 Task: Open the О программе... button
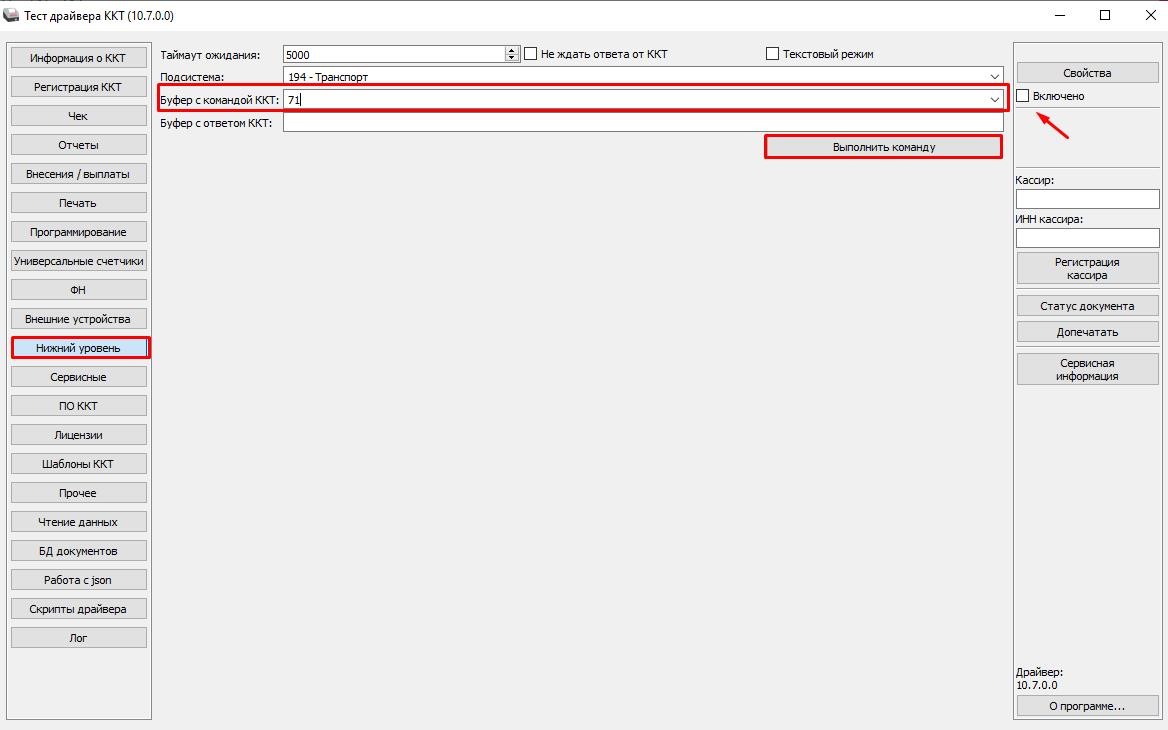[1088, 705]
